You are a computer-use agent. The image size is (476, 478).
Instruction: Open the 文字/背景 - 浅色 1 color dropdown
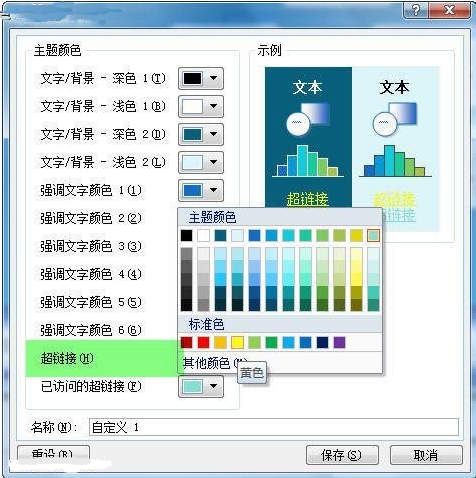[201, 107]
